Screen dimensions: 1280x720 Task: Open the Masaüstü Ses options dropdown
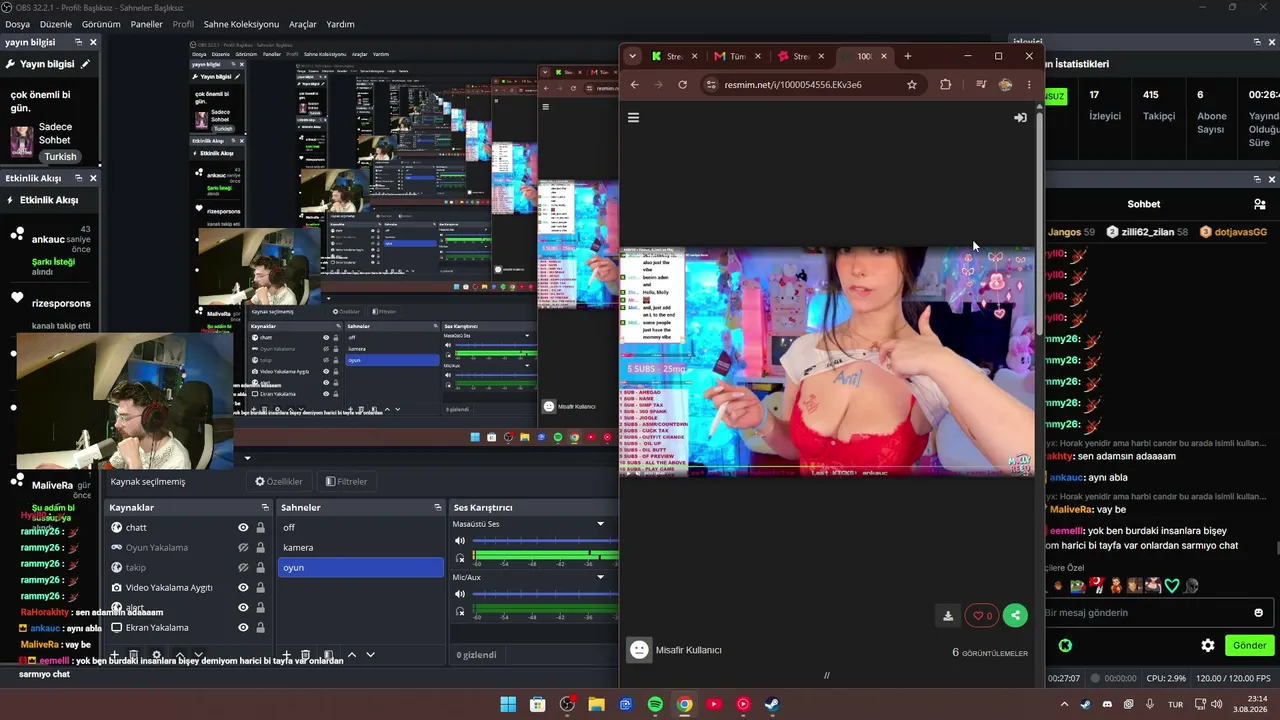click(601, 524)
